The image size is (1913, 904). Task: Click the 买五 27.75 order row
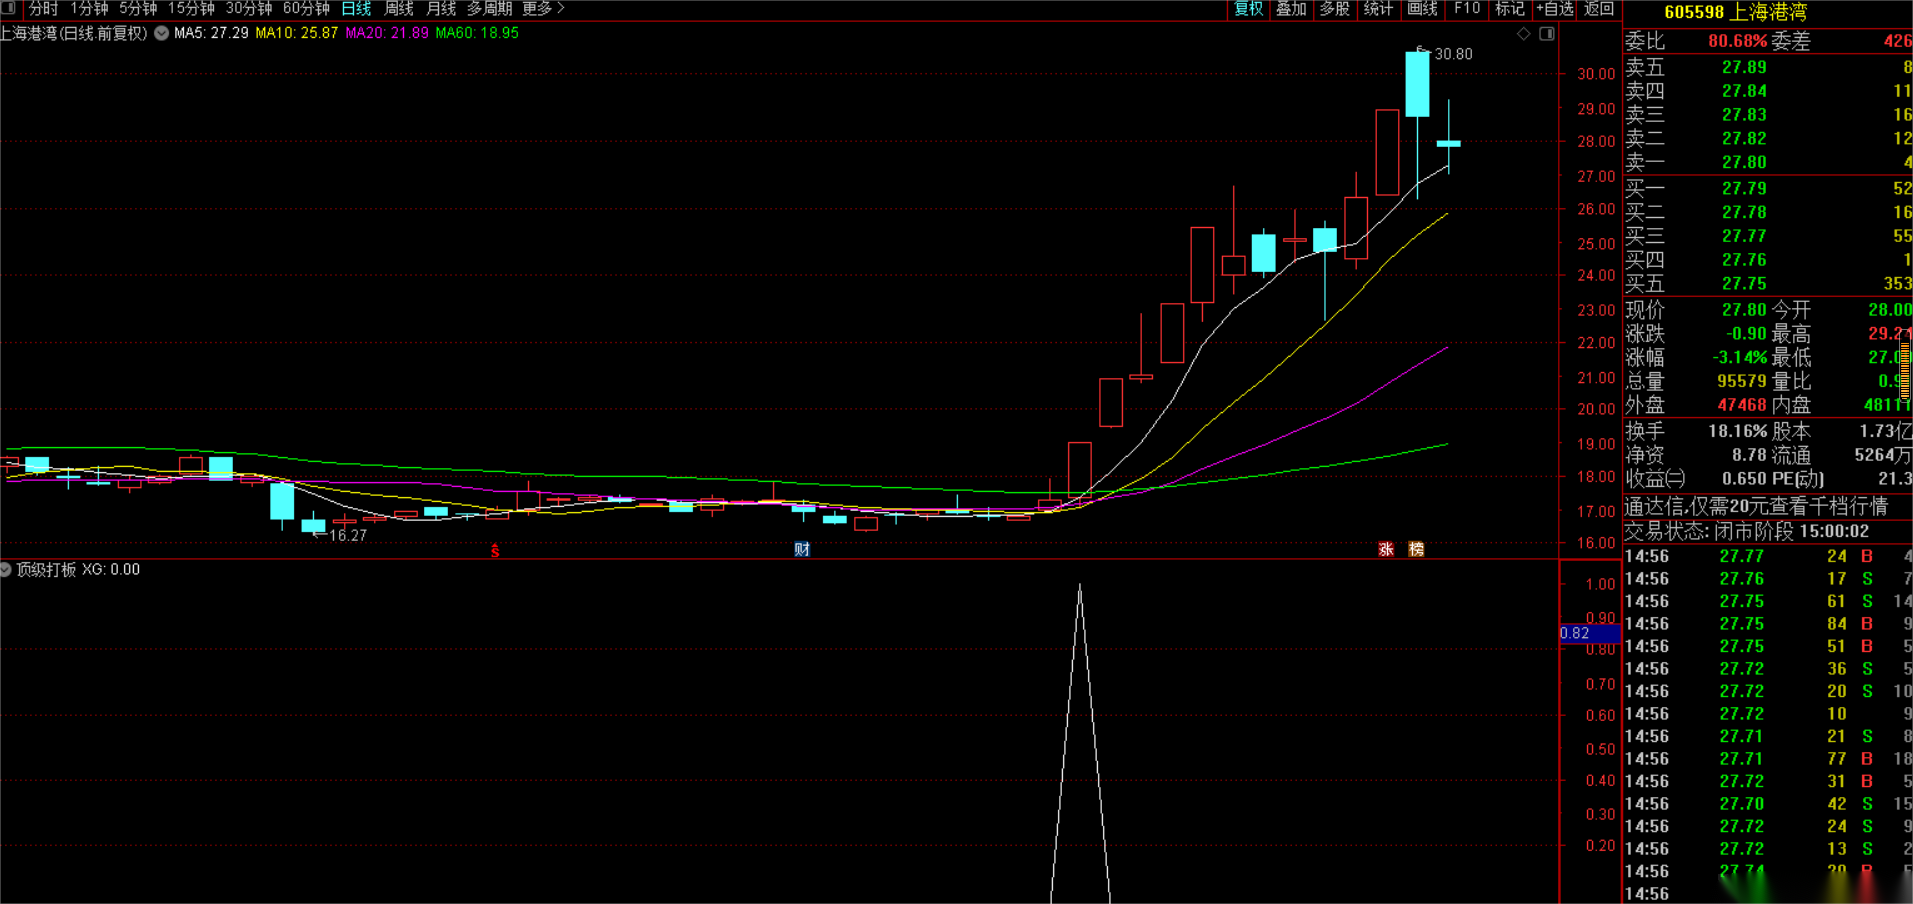[x=1768, y=284]
